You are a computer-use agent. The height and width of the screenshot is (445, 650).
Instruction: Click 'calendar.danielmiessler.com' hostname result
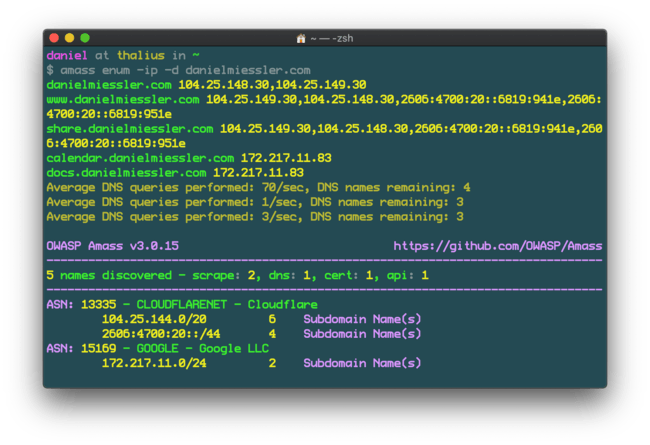click(x=140, y=158)
